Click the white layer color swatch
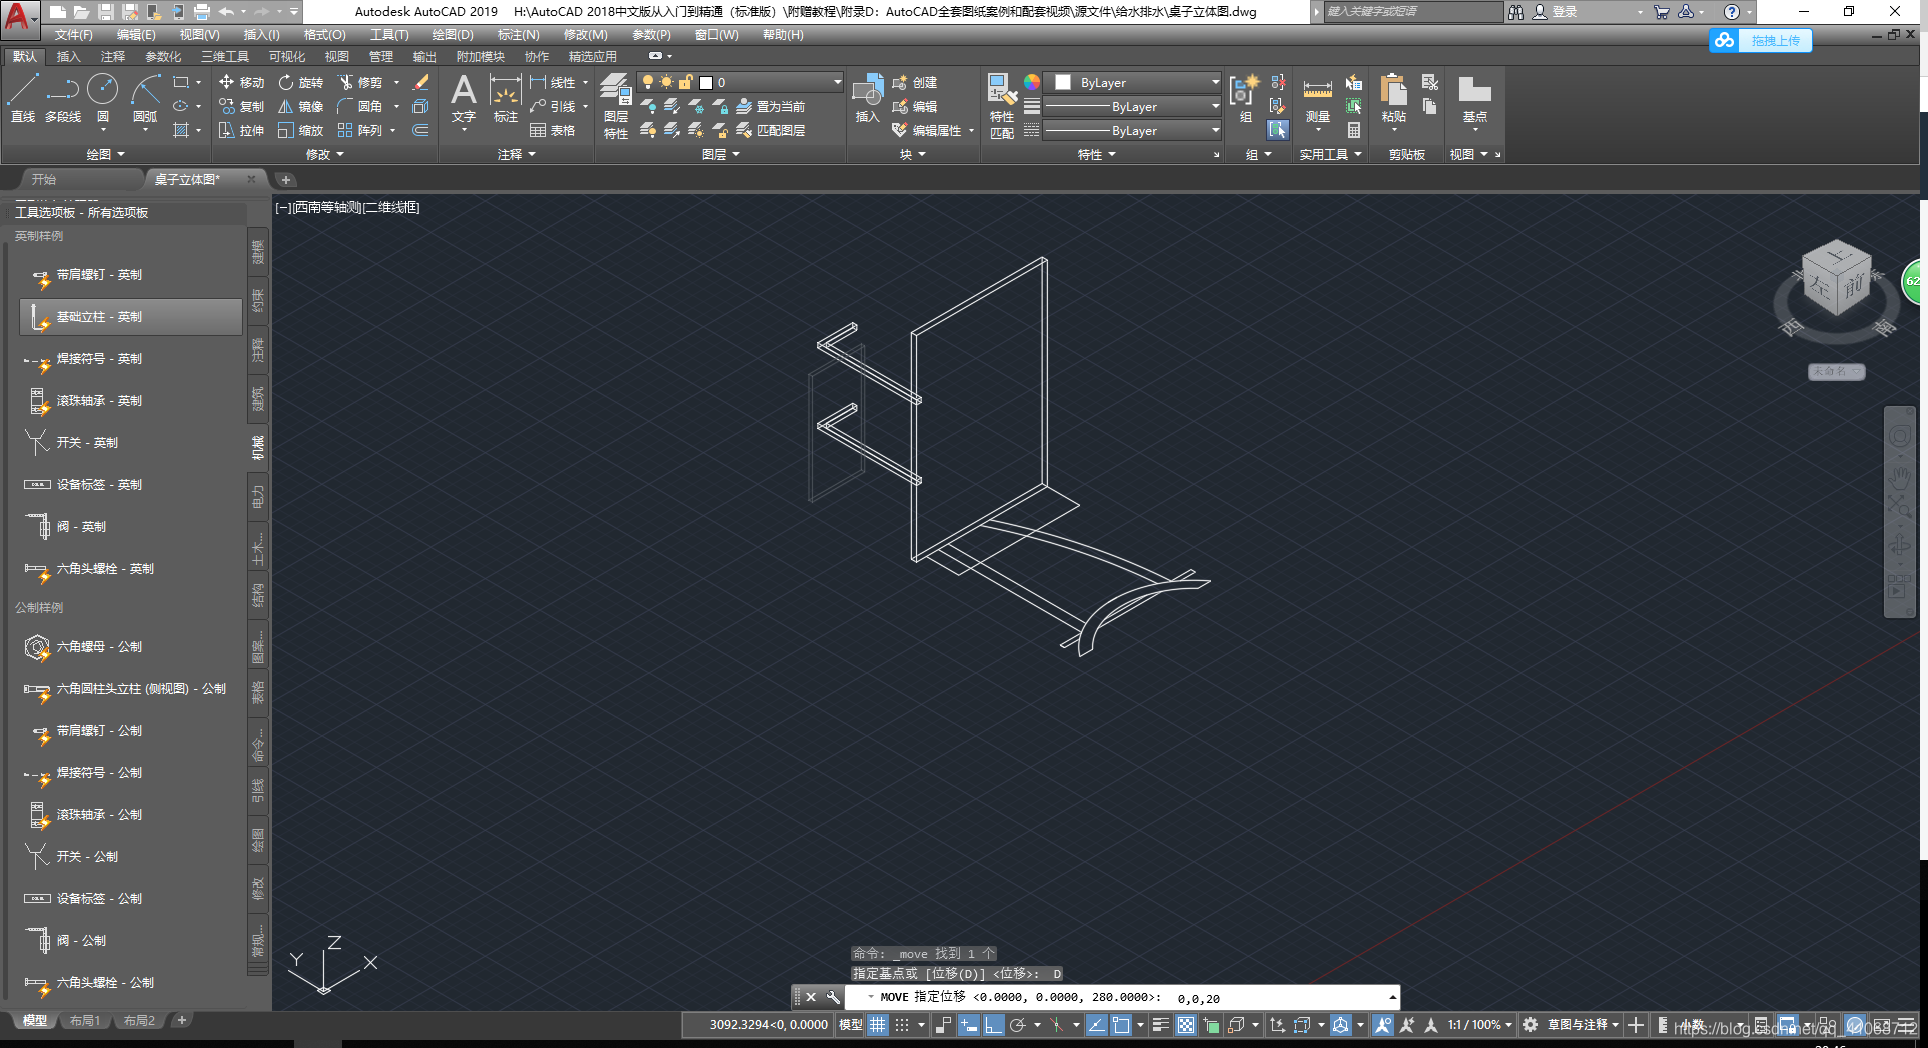Screen dimensions: 1928x1048 click(x=706, y=83)
